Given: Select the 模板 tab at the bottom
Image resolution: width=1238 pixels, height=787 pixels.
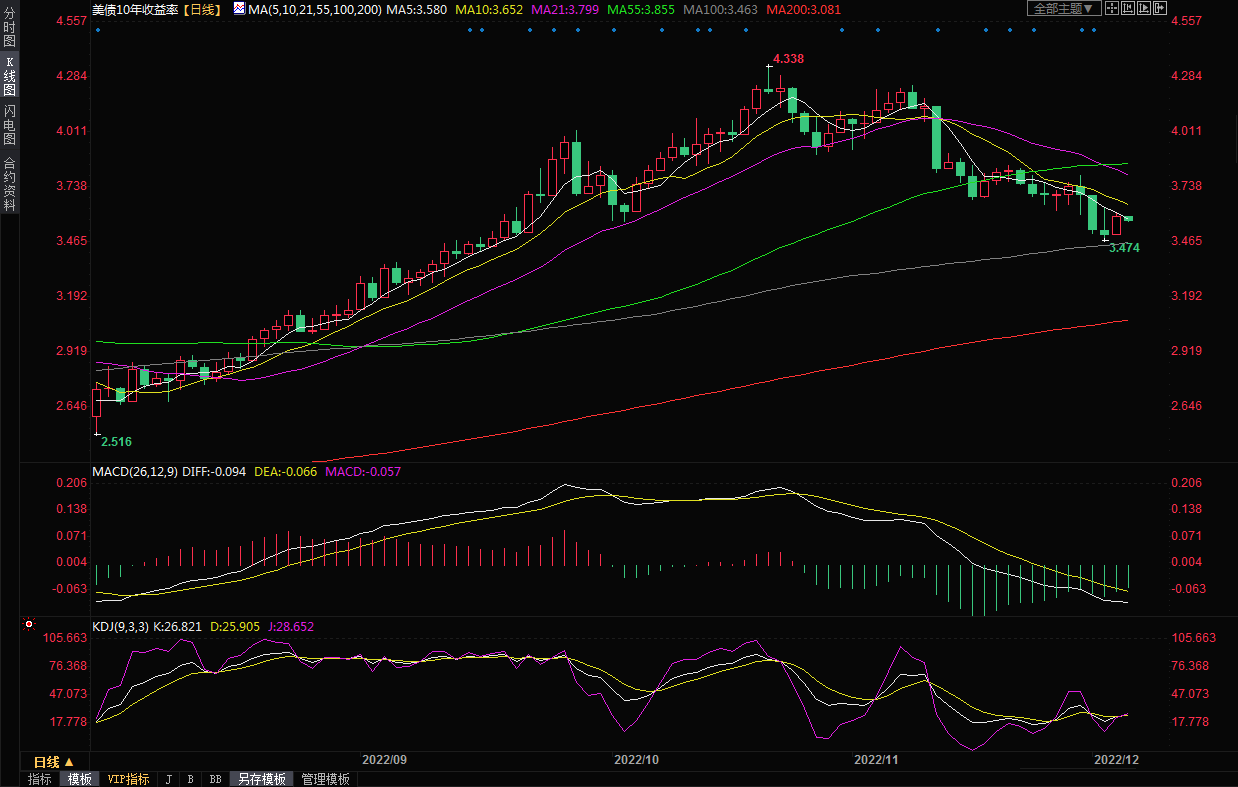Looking at the screenshot, I should tap(79, 779).
